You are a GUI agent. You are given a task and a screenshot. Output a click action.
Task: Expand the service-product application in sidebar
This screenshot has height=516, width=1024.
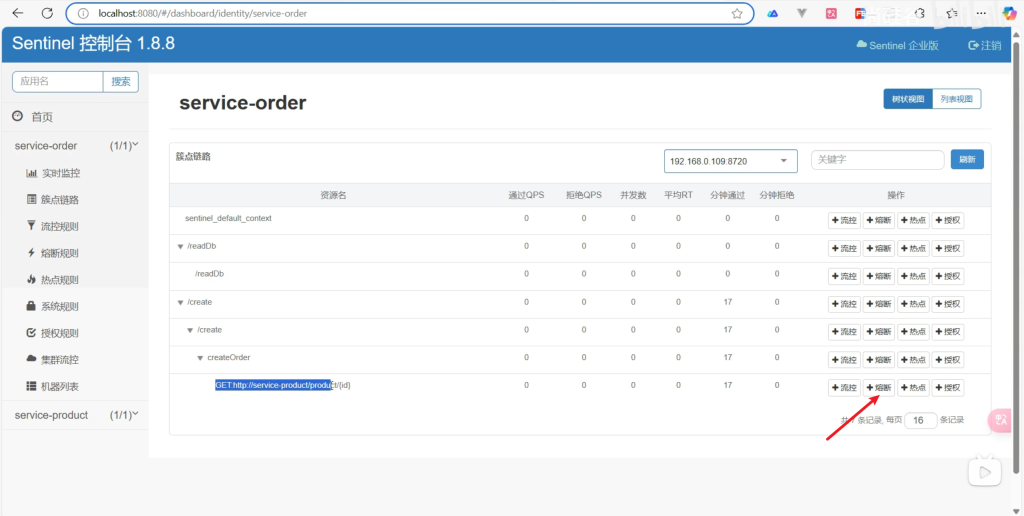click(74, 415)
